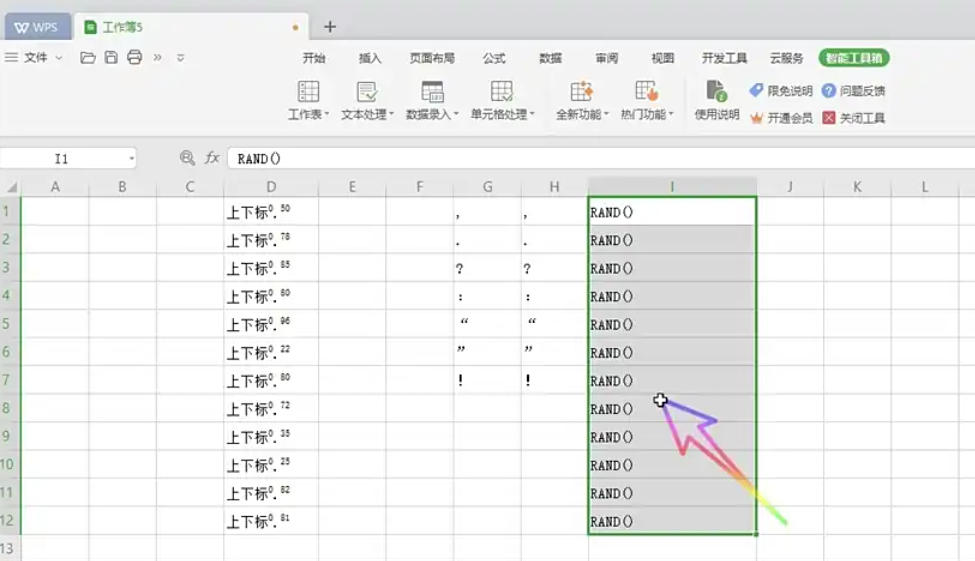Click cell G3 containing question mark
Image resolution: width=975 pixels, height=561 pixels.
(488, 268)
